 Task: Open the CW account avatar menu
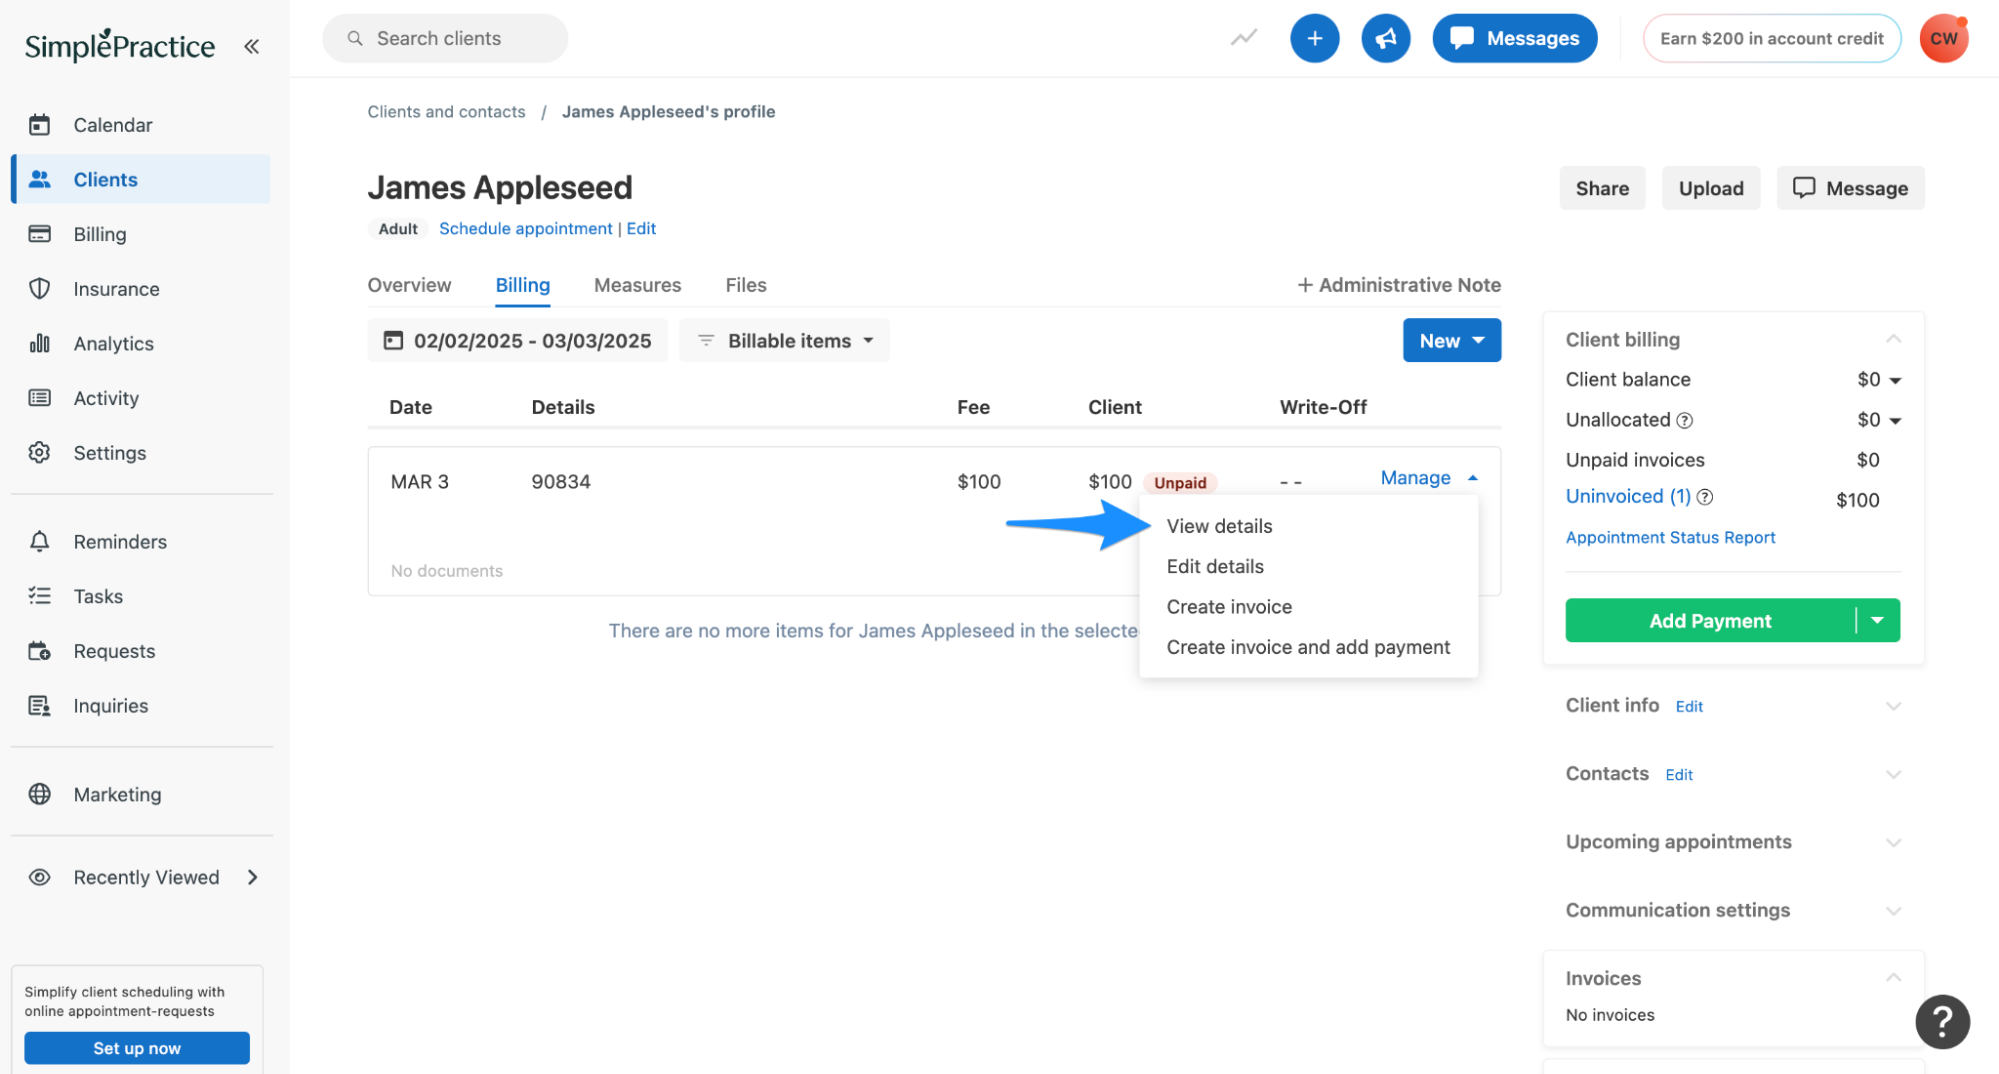tap(1943, 38)
